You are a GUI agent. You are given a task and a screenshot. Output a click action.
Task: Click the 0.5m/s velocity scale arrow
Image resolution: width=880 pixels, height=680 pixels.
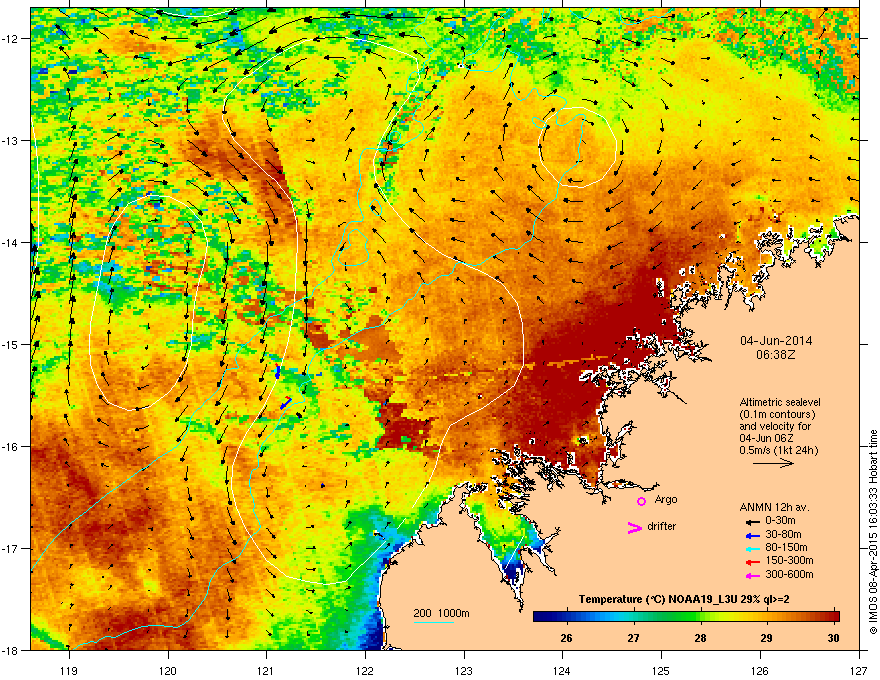pos(773,463)
